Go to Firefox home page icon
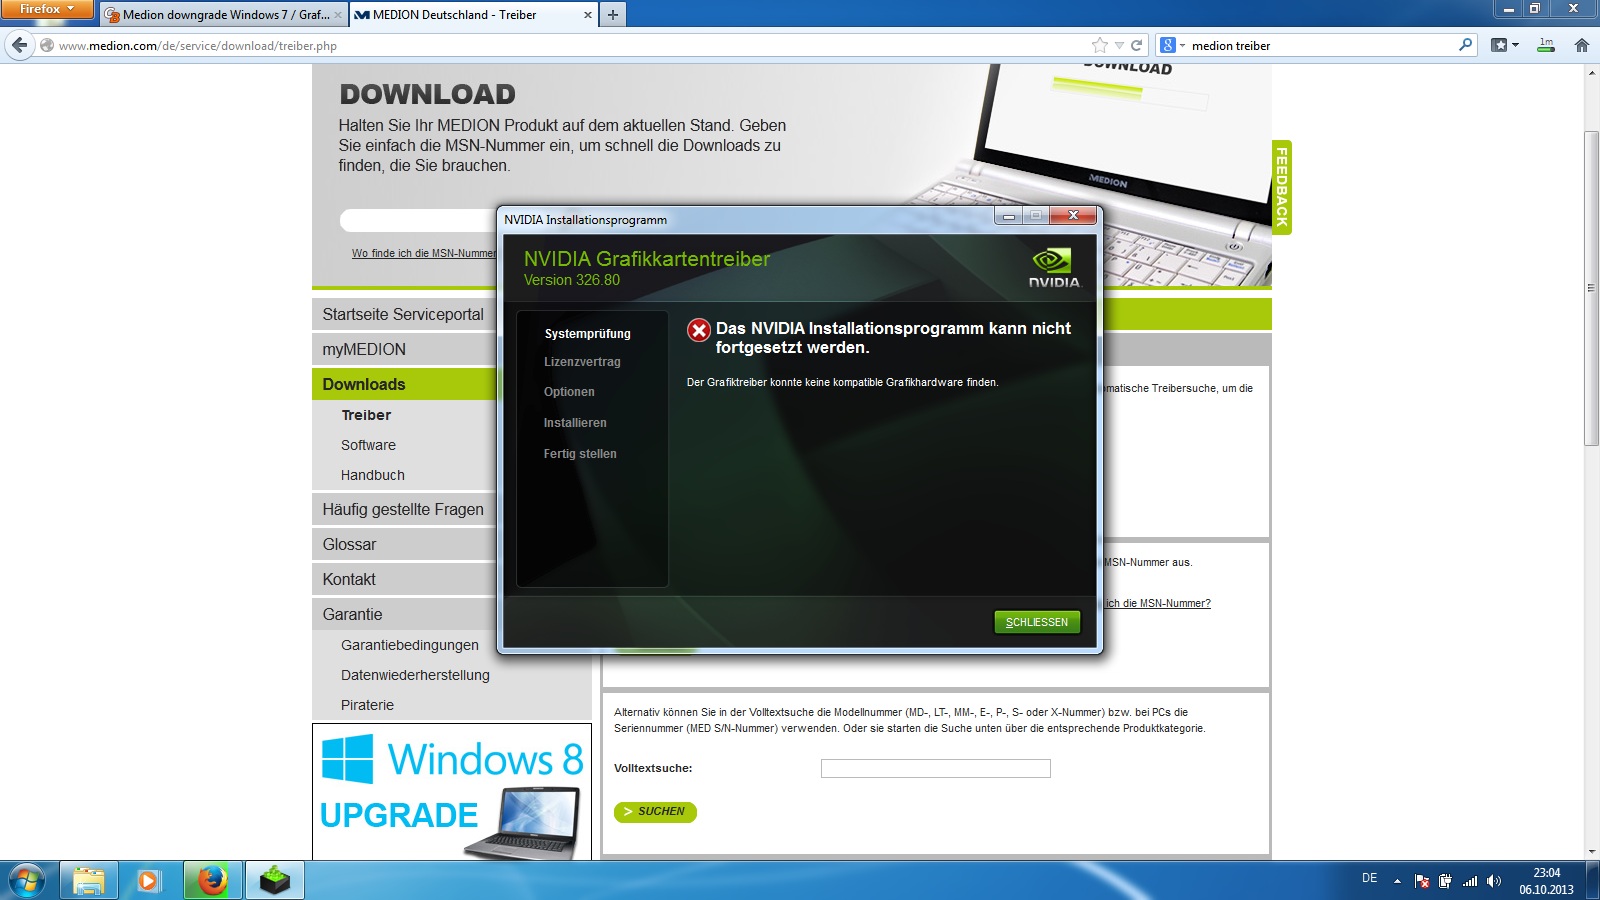The width and height of the screenshot is (1600, 900). [1581, 45]
